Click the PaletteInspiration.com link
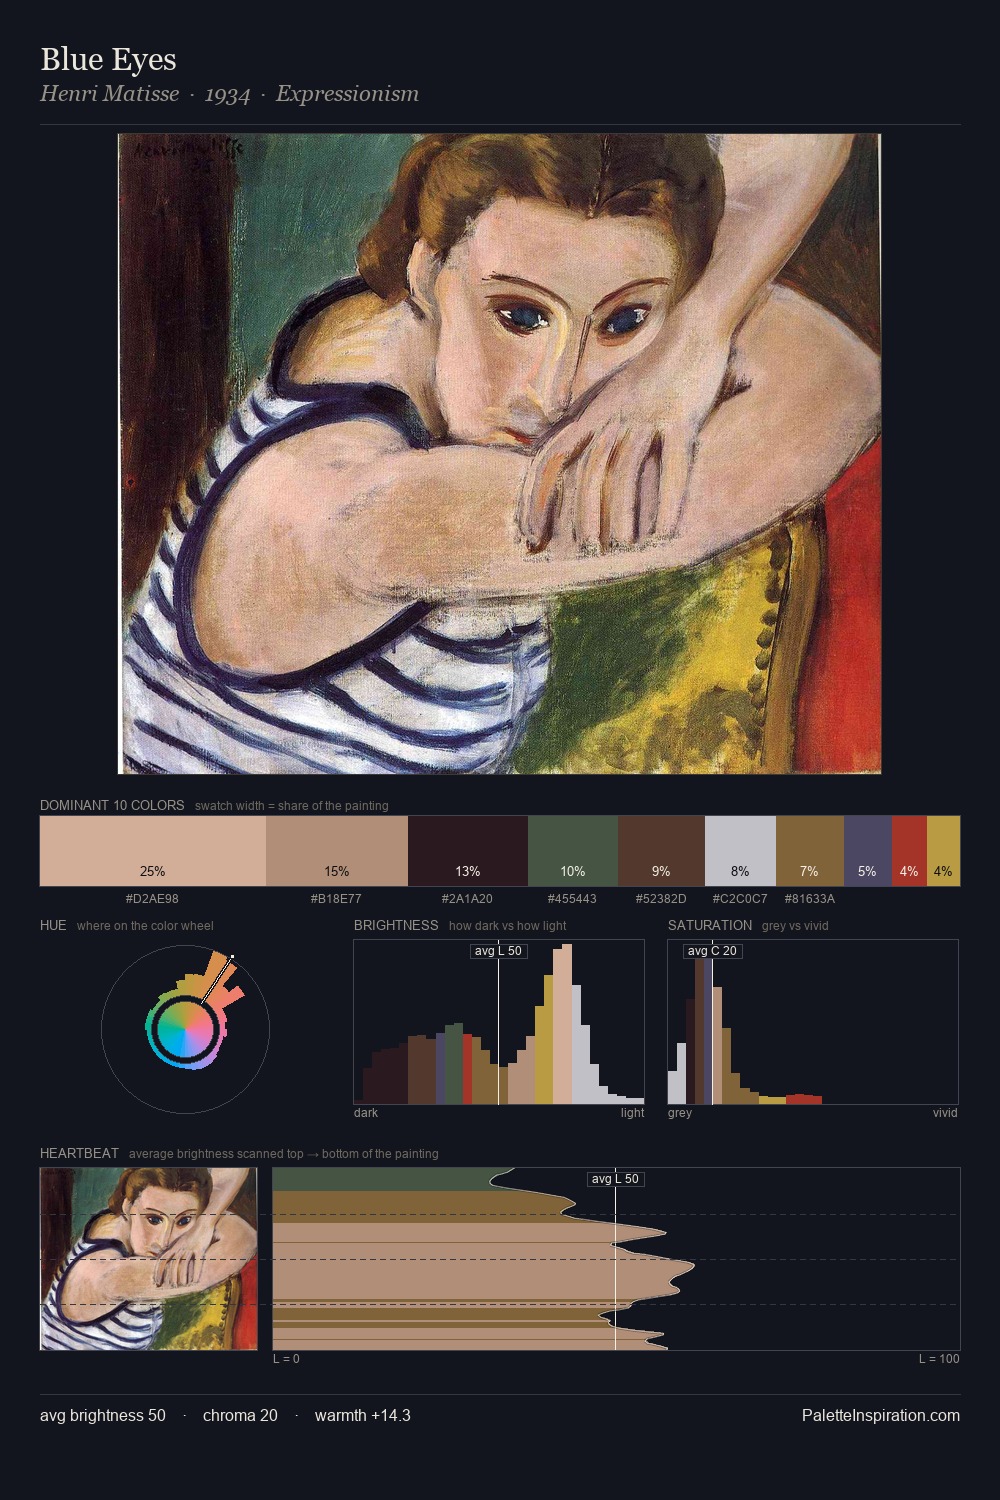The height and width of the screenshot is (1500, 1000). point(881,1415)
